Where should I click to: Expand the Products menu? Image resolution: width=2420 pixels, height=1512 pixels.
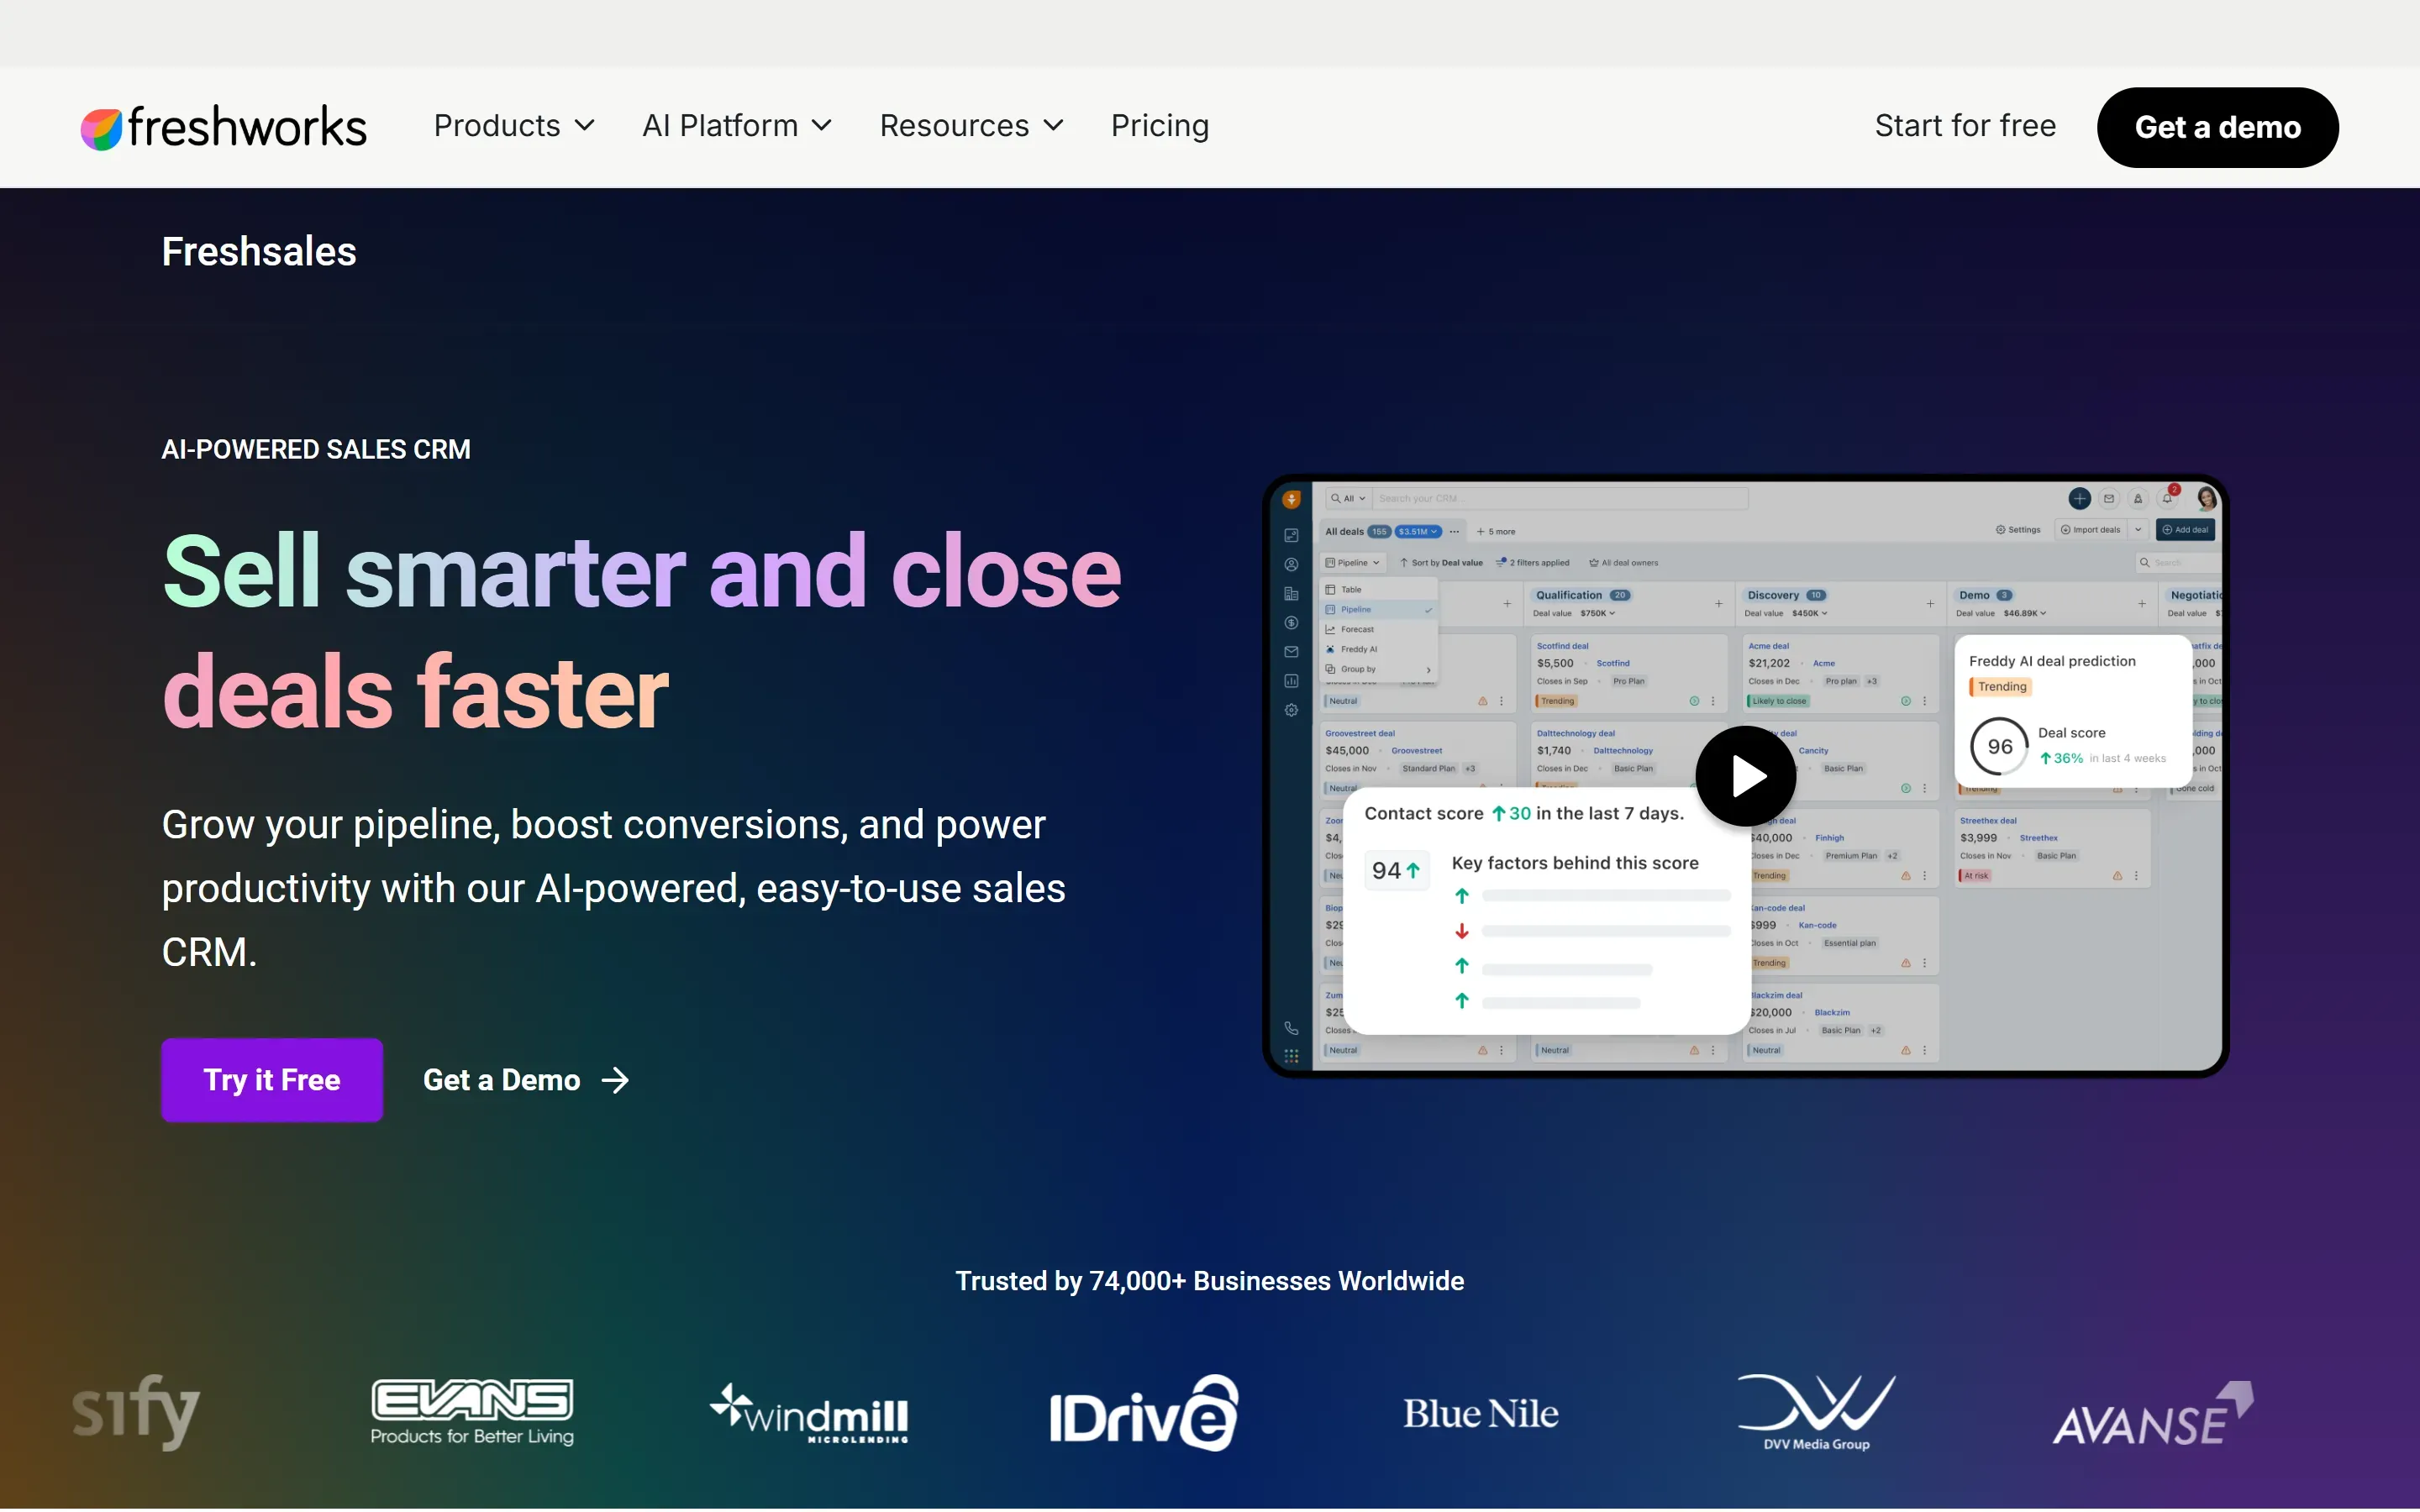click(514, 126)
